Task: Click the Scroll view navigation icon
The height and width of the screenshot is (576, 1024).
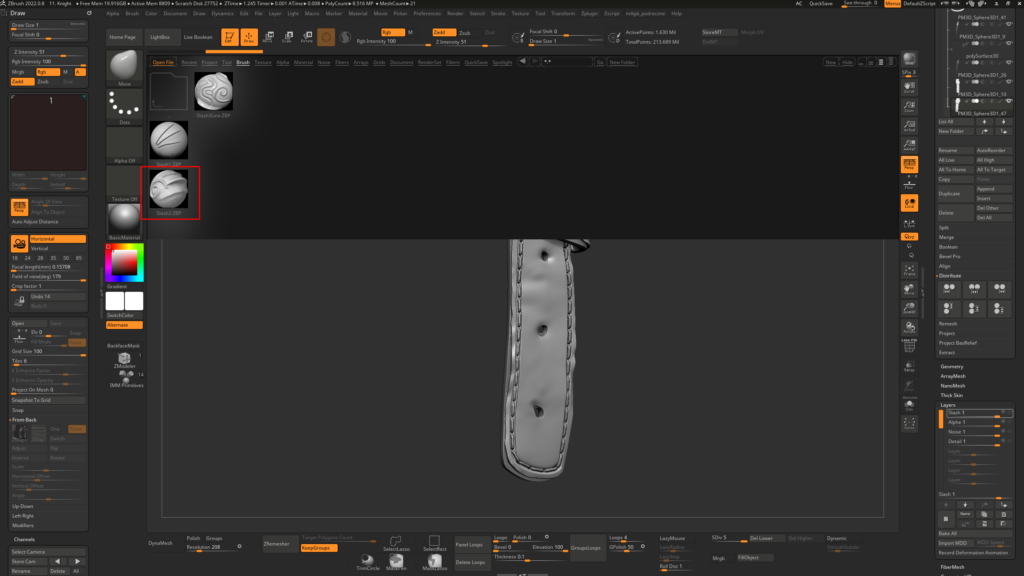Action: (x=909, y=87)
